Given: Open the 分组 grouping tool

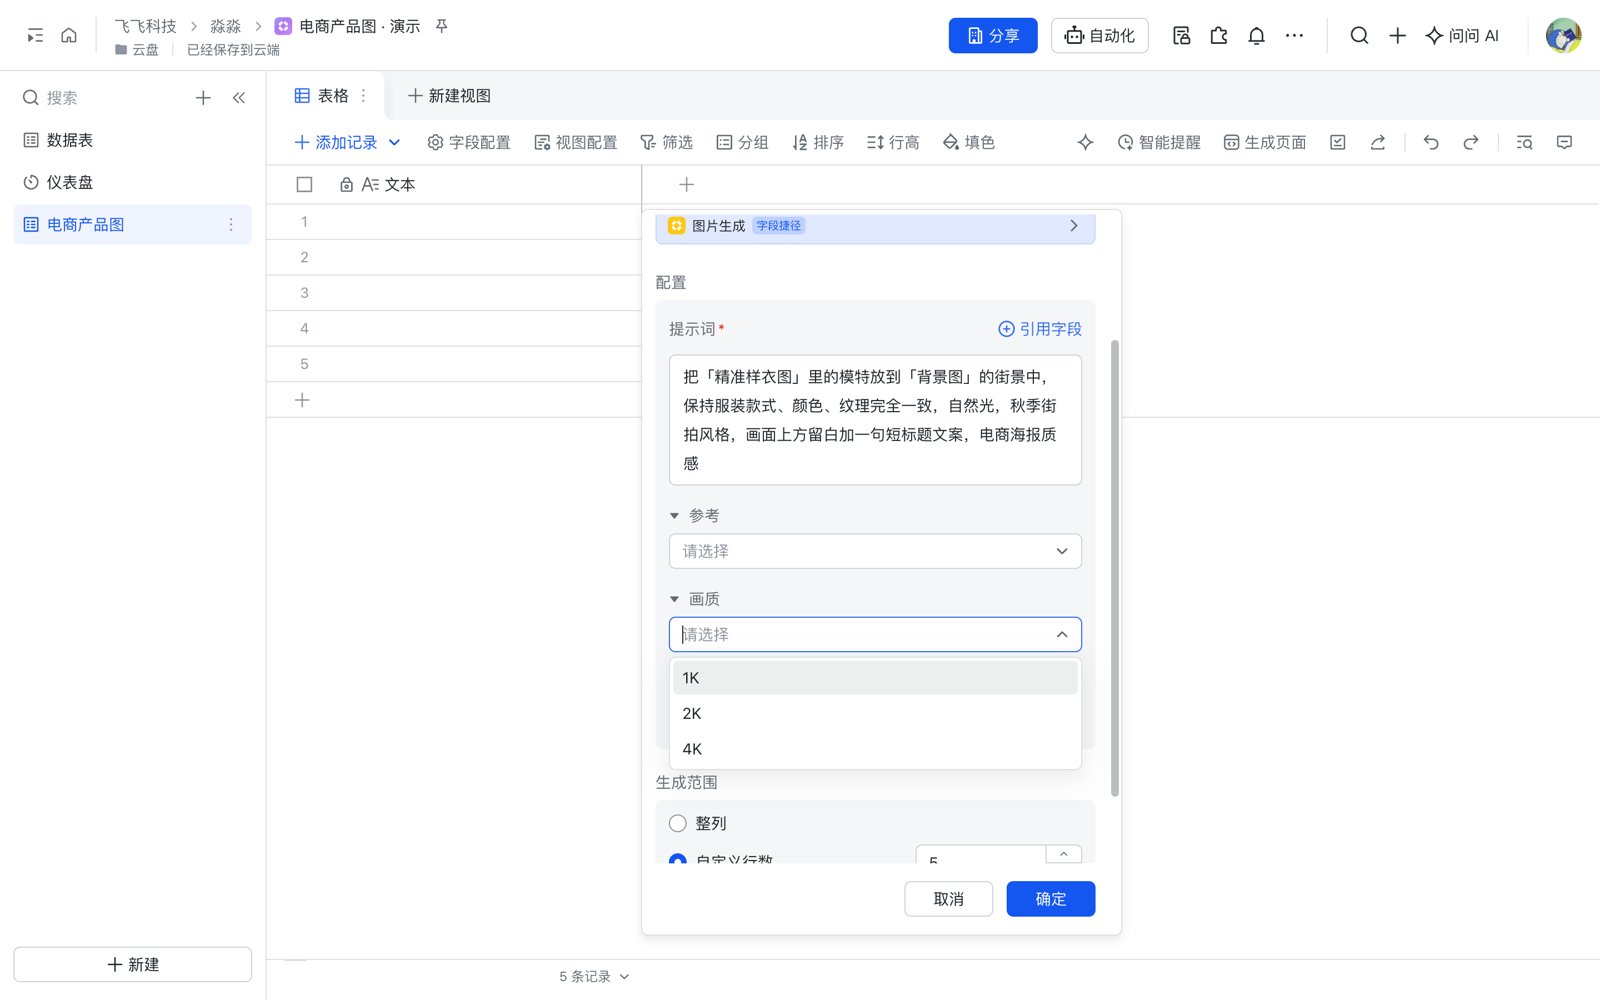Looking at the screenshot, I should pyautogui.click(x=742, y=143).
